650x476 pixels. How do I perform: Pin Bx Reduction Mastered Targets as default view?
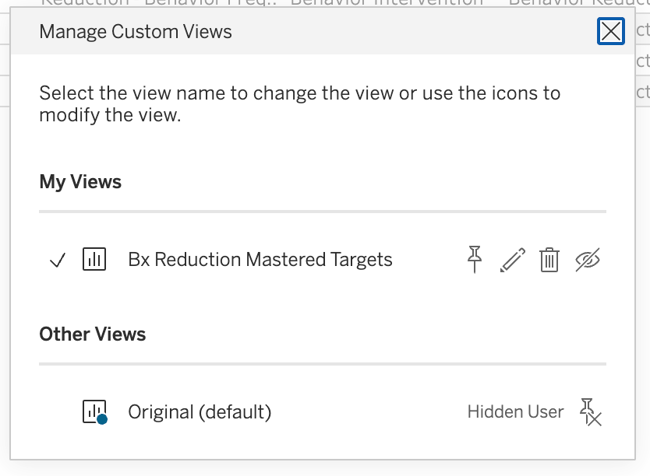point(475,260)
